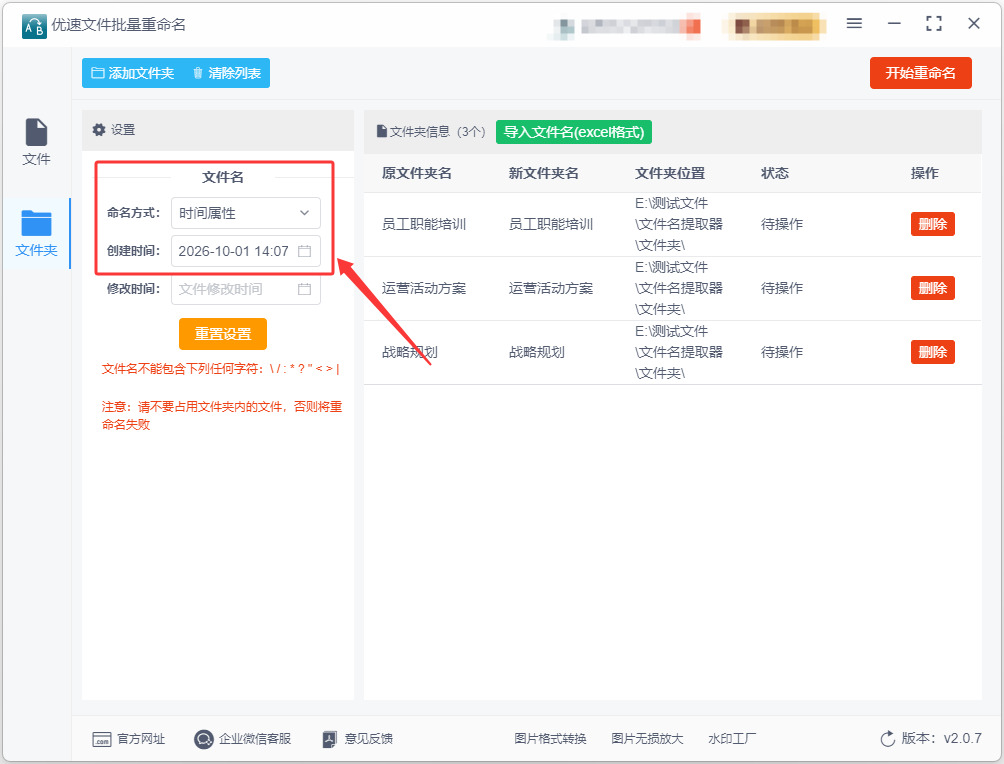Click the app logo icon
This screenshot has width=1004, height=764.
point(34,26)
